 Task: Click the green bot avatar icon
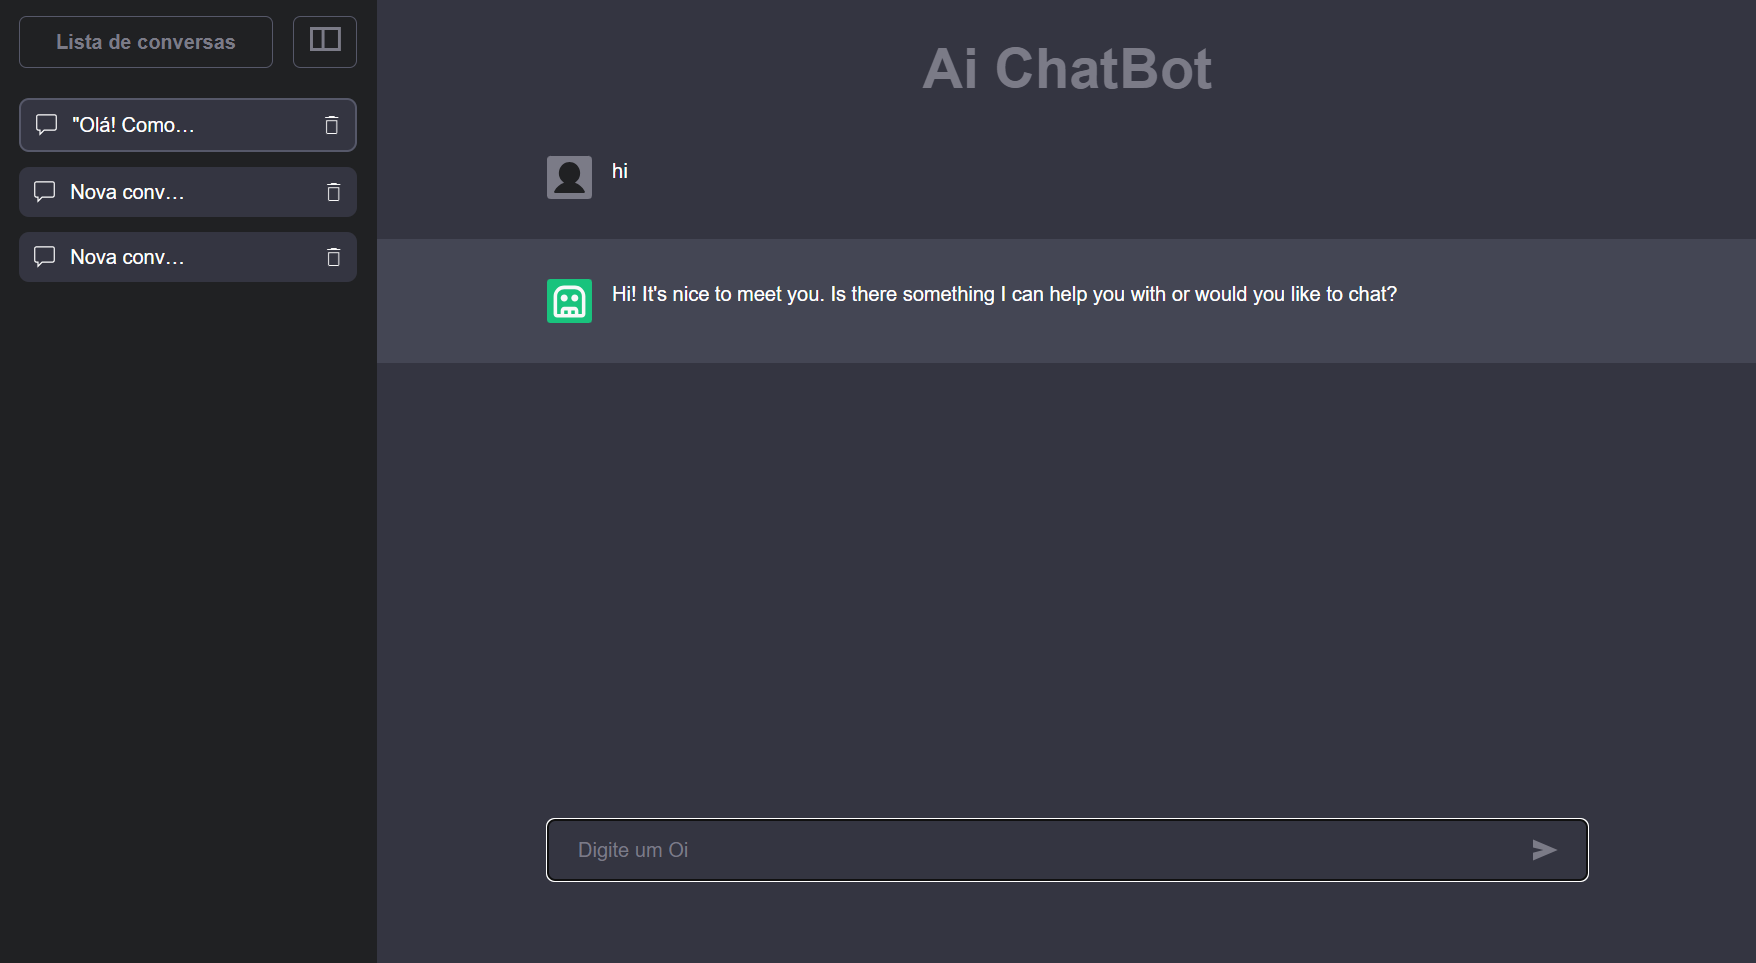click(569, 301)
